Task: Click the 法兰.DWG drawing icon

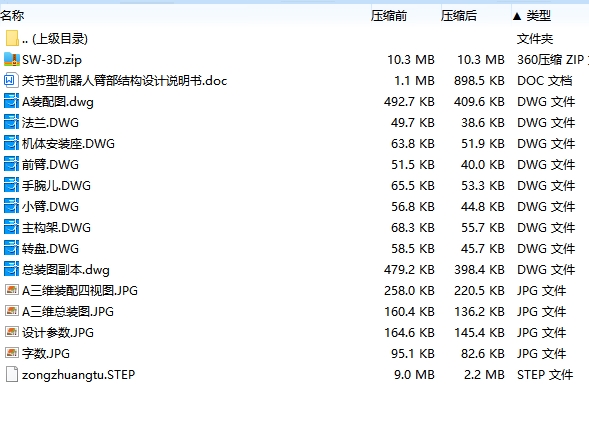Action: 11,122
